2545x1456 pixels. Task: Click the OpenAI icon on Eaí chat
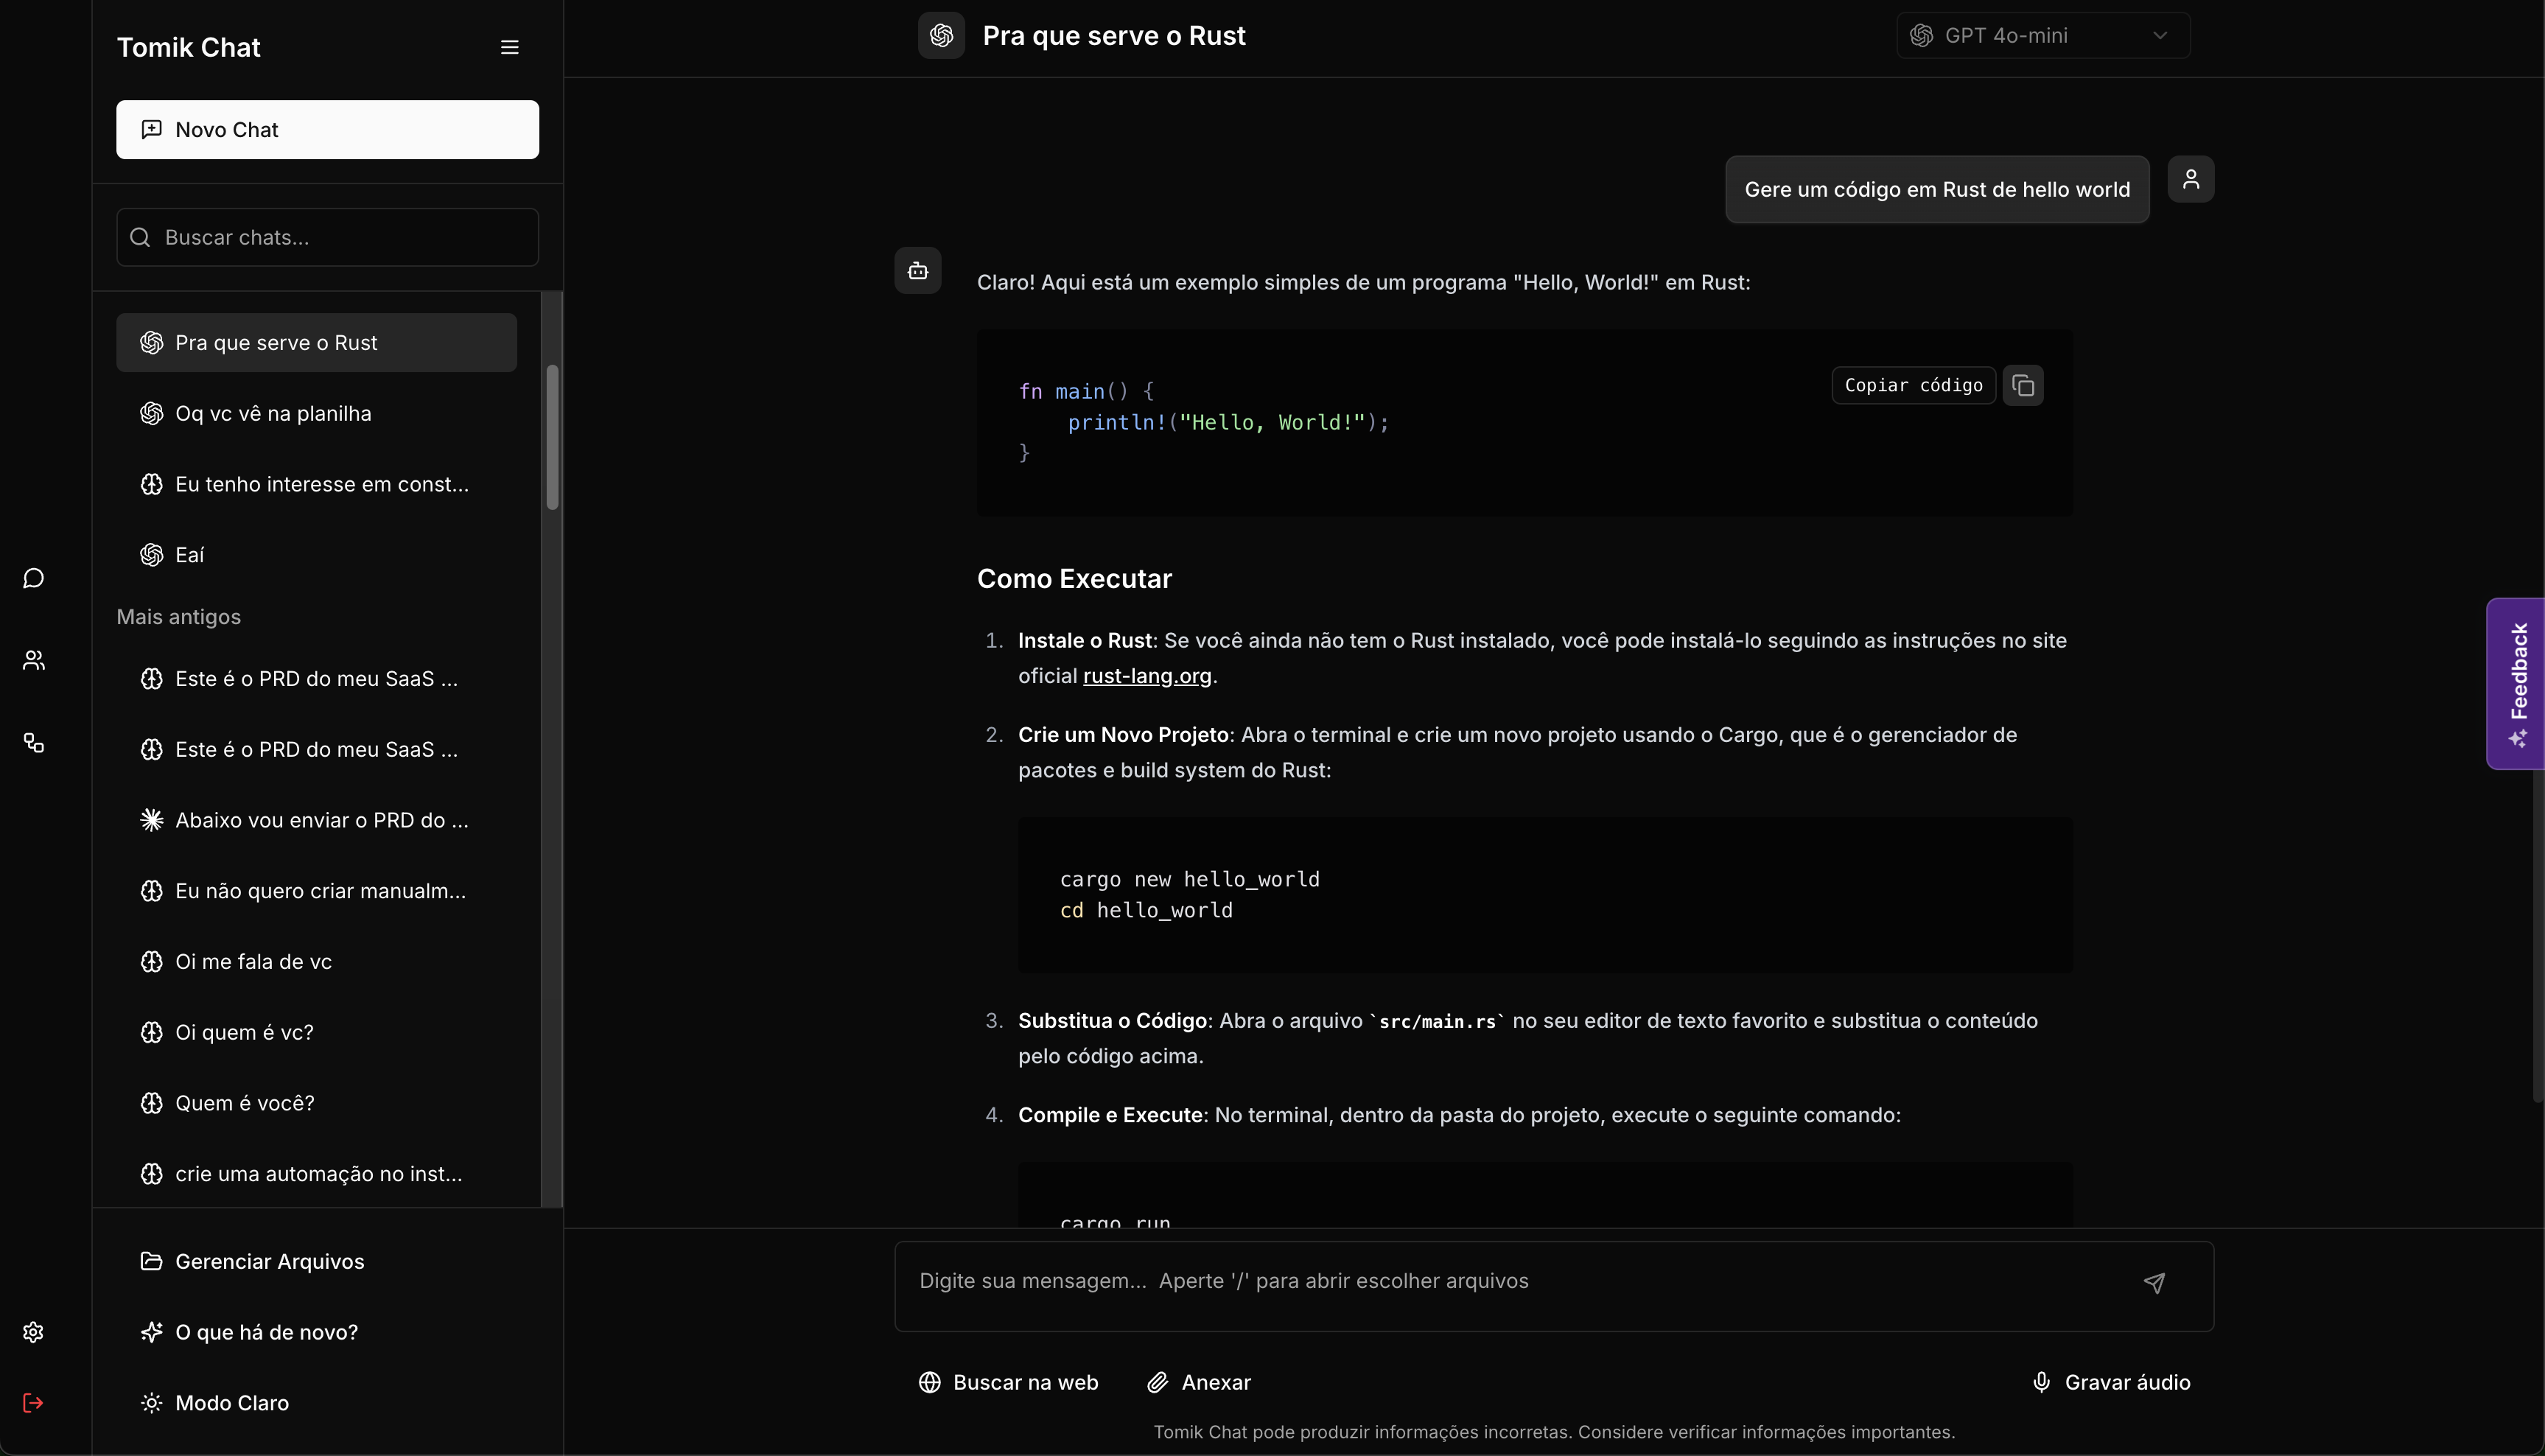151,555
